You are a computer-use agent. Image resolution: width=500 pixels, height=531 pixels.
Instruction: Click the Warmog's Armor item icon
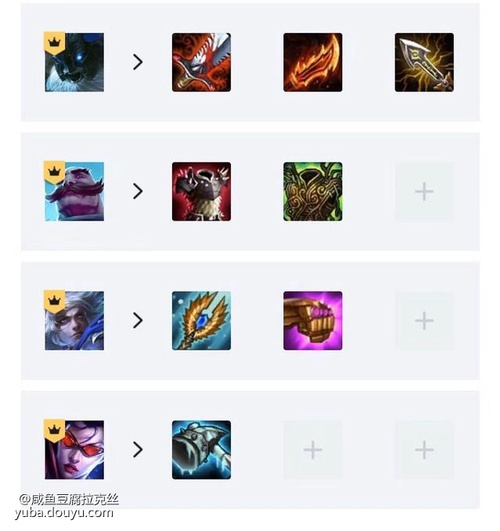click(x=201, y=192)
